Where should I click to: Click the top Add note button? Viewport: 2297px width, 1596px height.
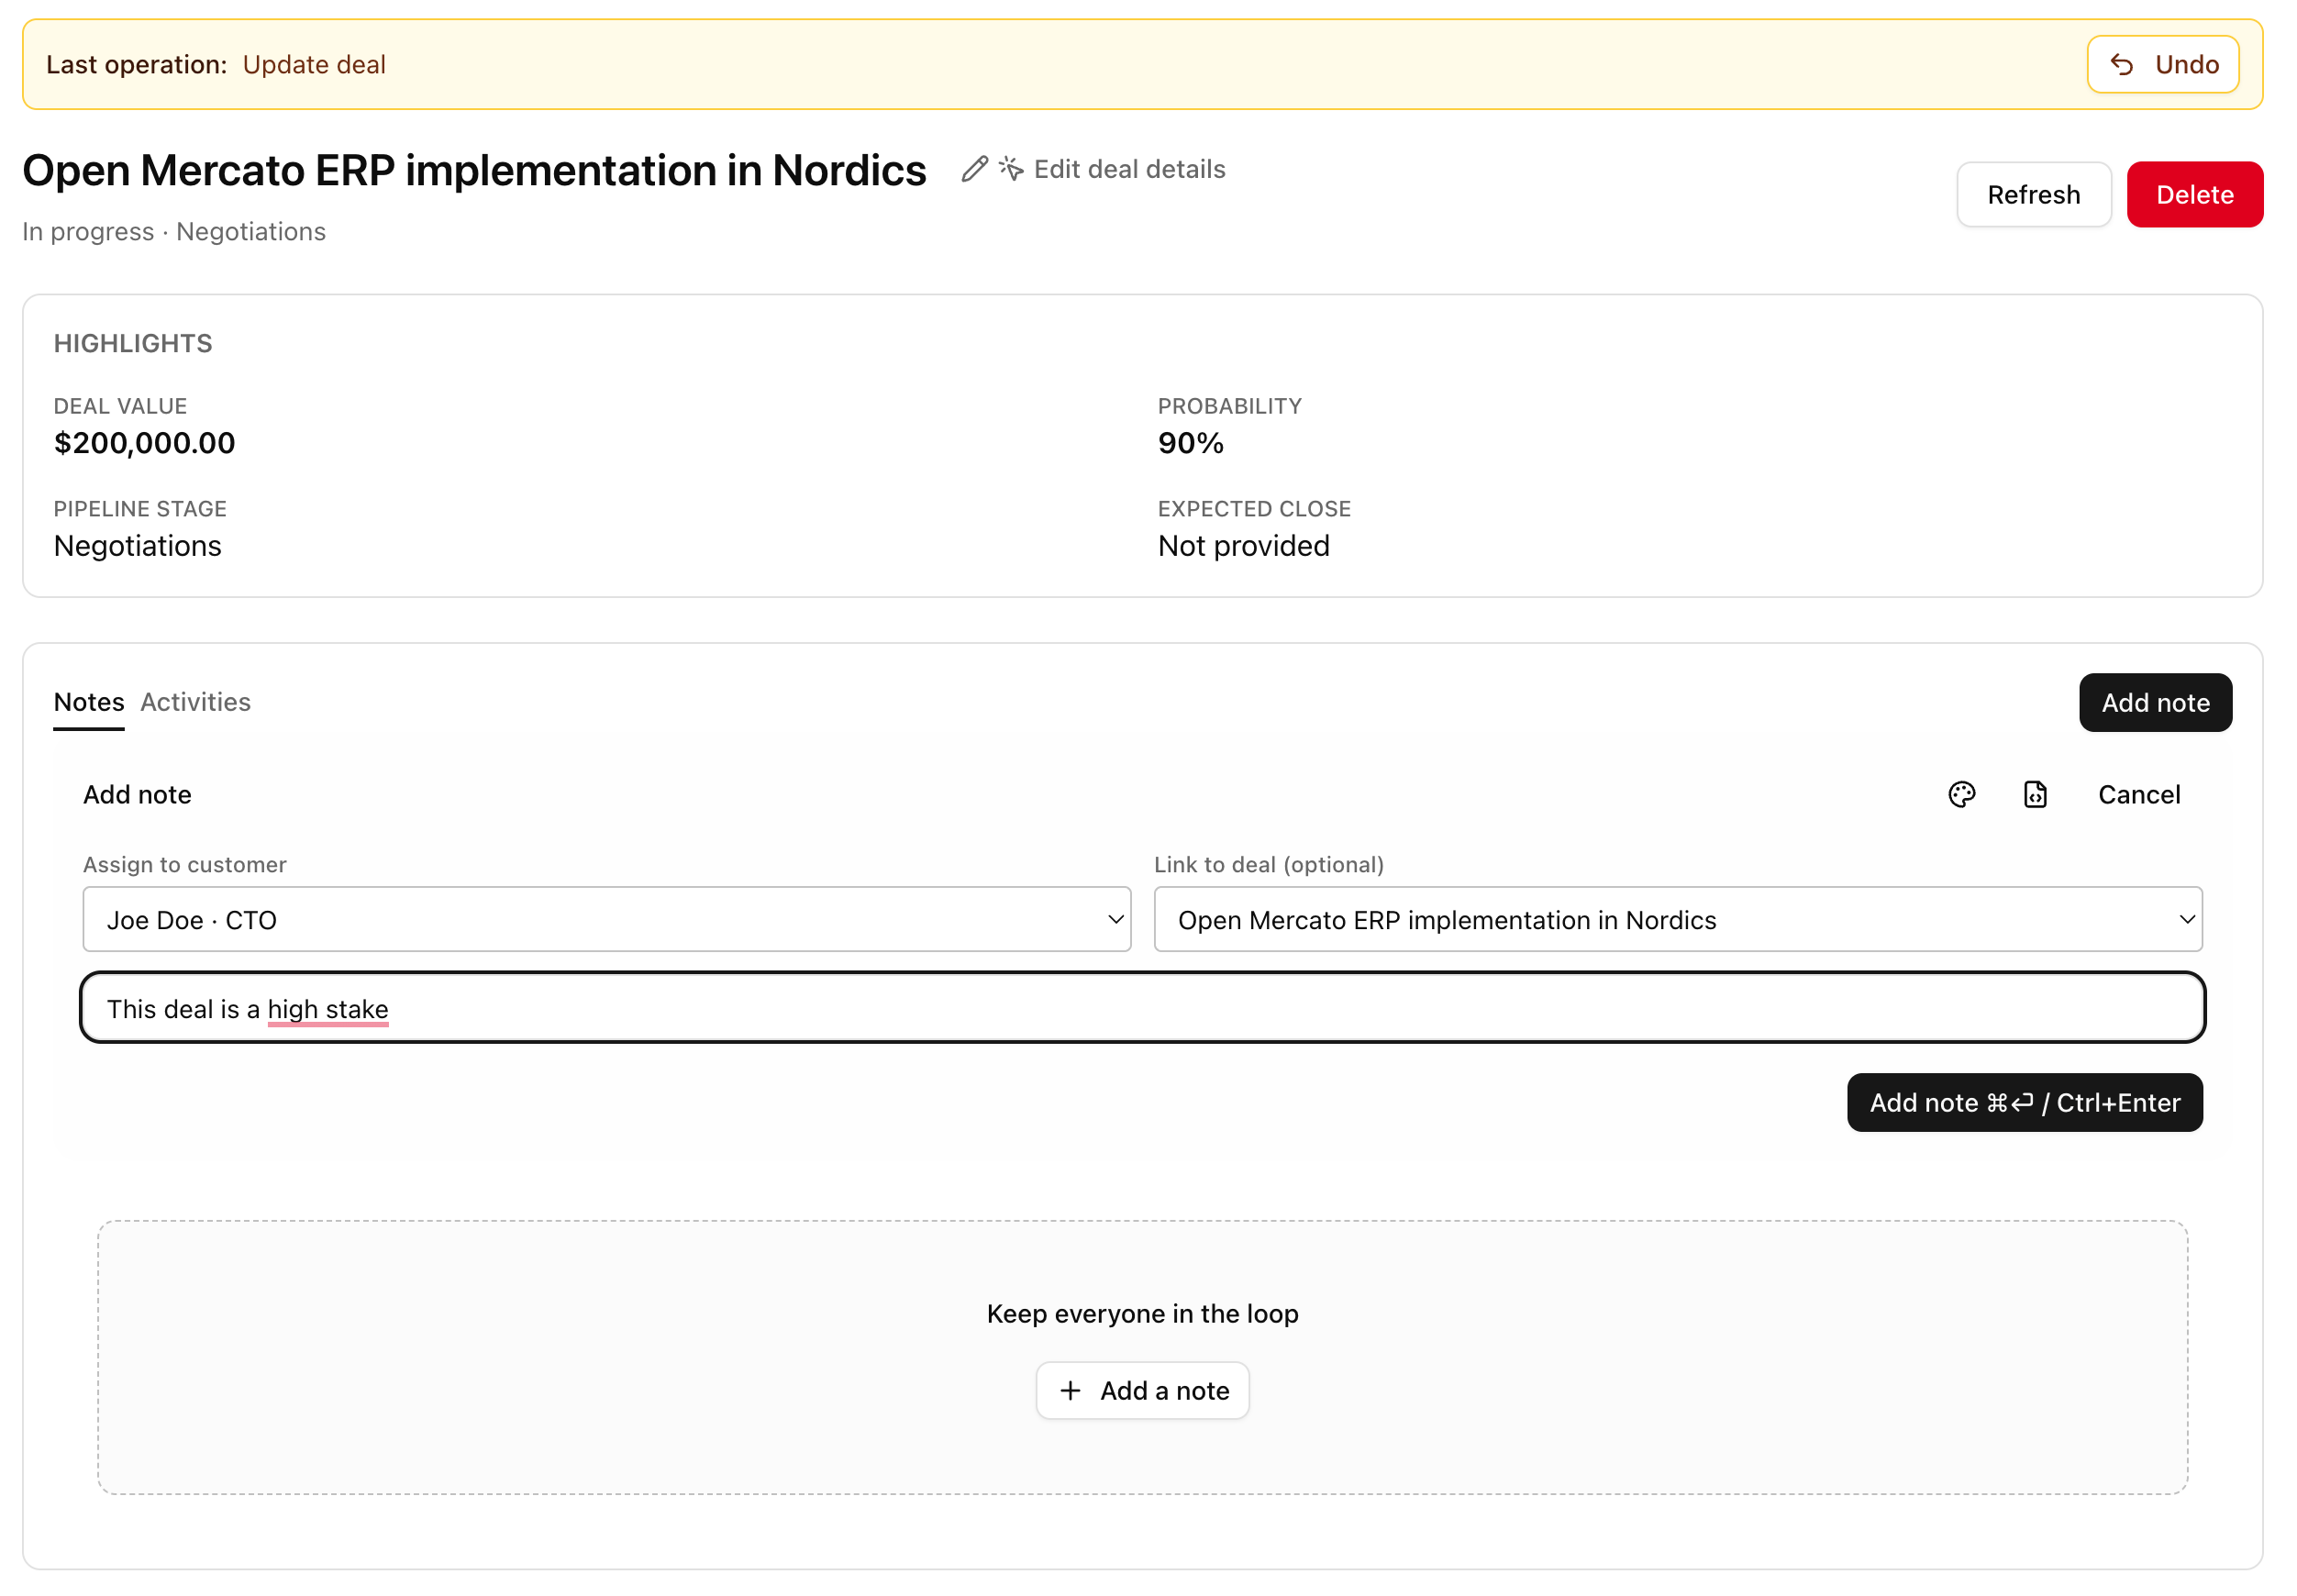2155,702
